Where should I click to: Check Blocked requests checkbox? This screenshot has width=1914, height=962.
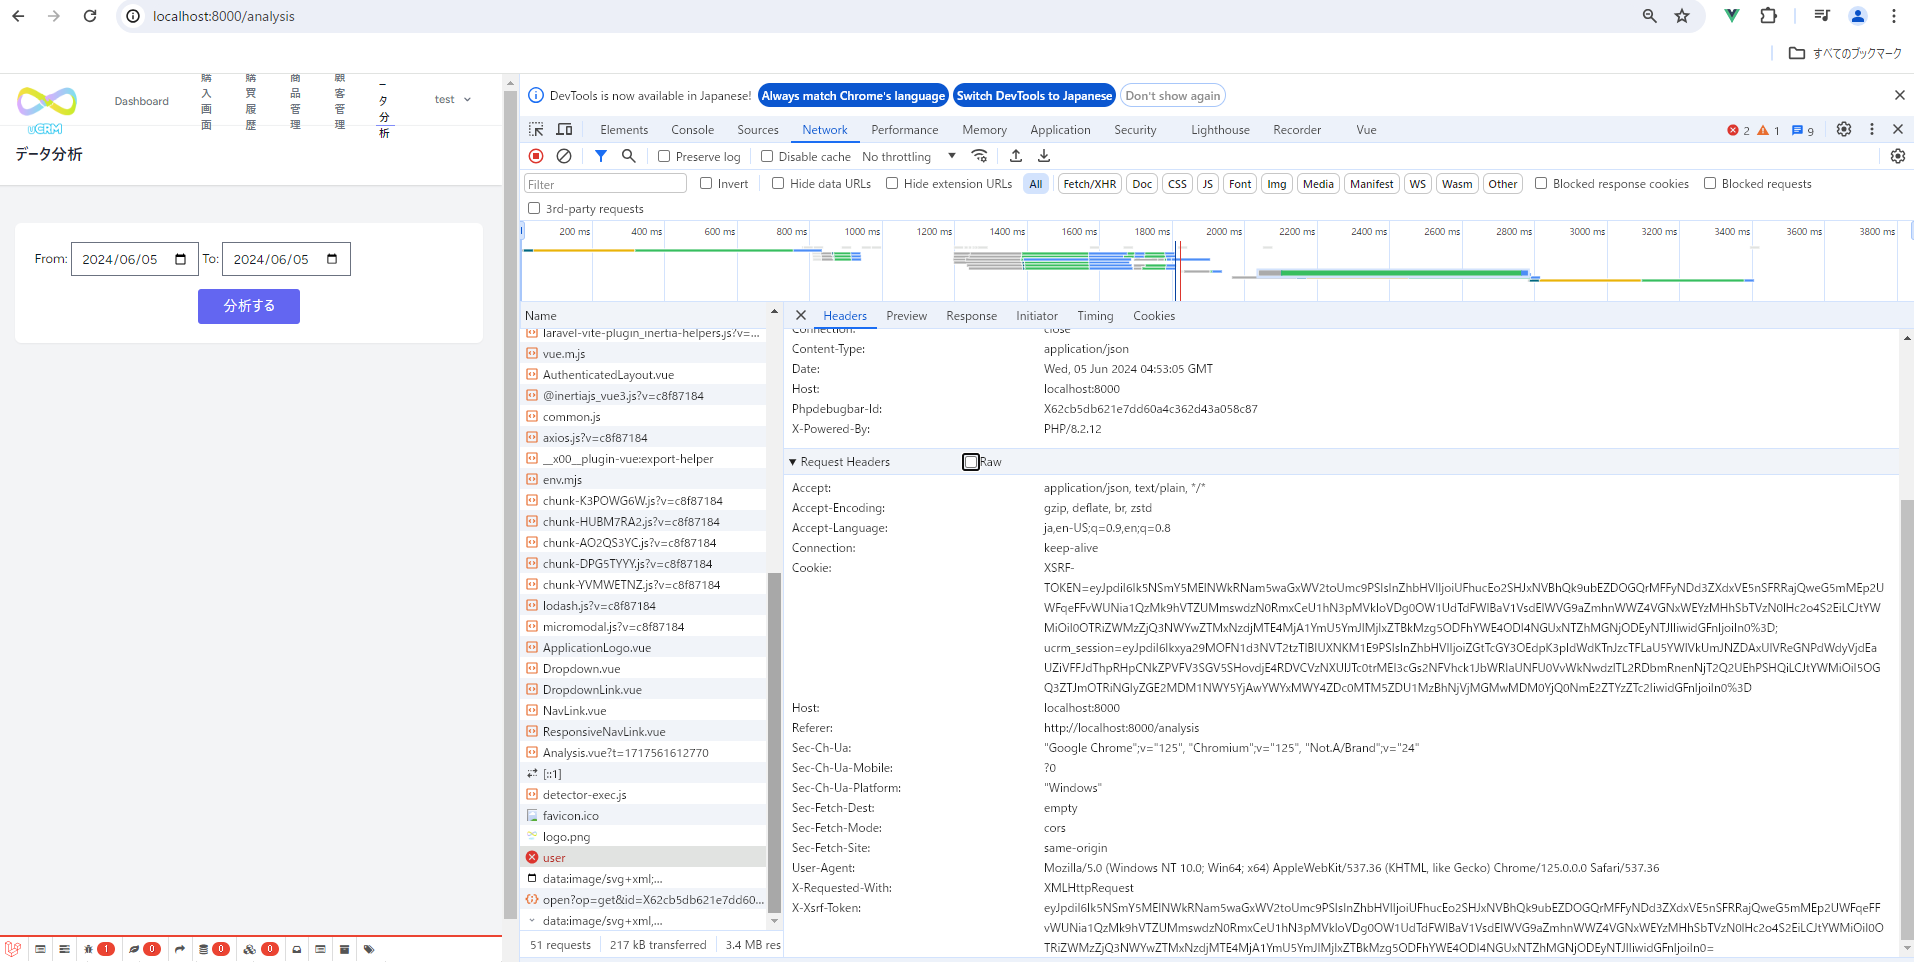coord(1710,183)
